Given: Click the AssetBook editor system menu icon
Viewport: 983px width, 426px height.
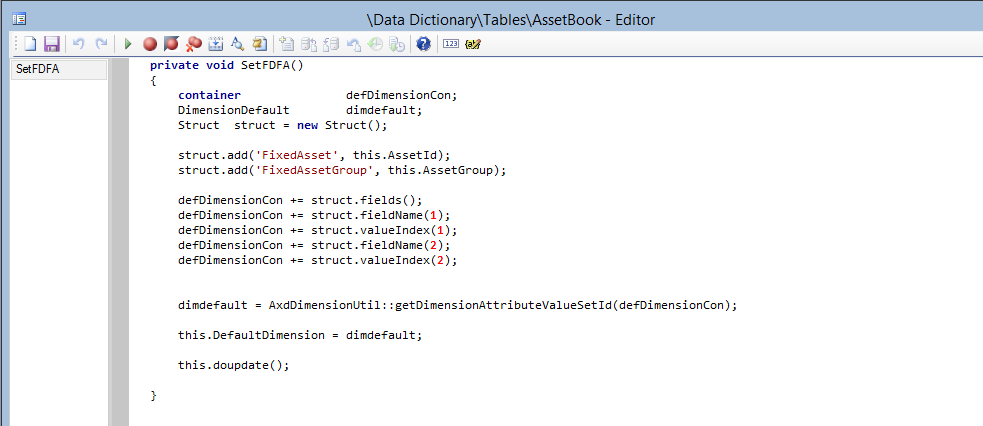Looking at the screenshot, I should pos(19,19).
